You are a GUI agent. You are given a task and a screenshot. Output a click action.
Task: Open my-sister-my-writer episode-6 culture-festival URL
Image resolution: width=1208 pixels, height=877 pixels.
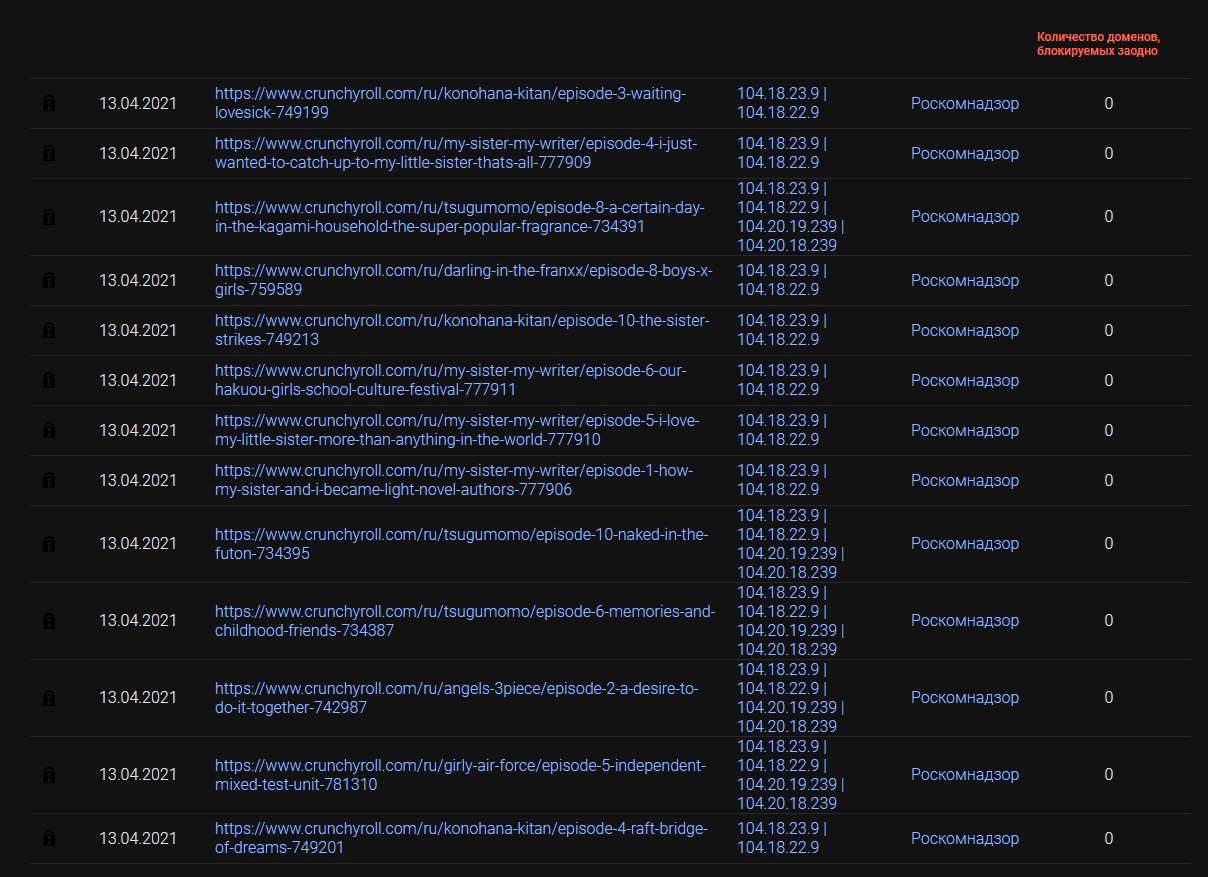(x=451, y=380)
